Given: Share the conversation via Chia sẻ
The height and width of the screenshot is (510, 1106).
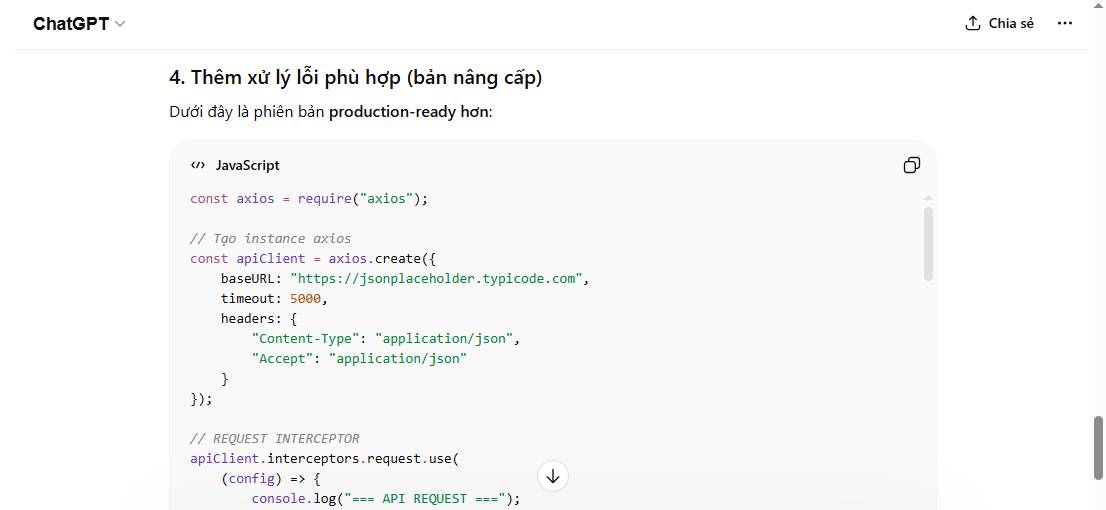Looking at the screenshot, I should click(999, 23).
